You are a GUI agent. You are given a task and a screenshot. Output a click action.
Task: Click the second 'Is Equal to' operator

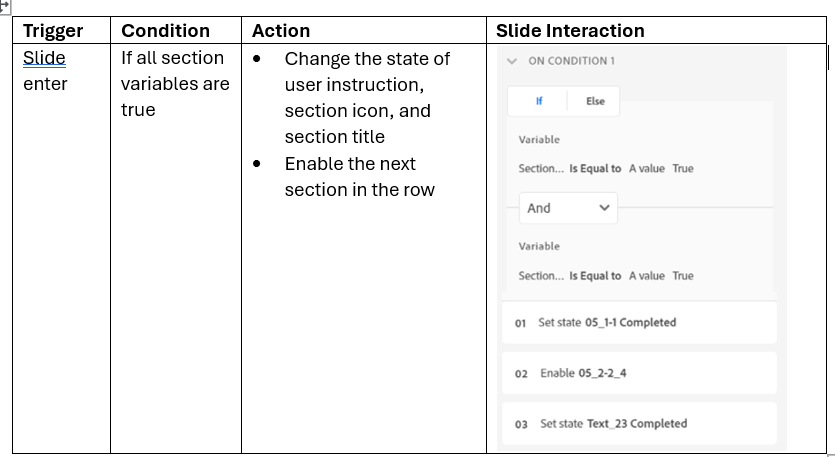595,276
